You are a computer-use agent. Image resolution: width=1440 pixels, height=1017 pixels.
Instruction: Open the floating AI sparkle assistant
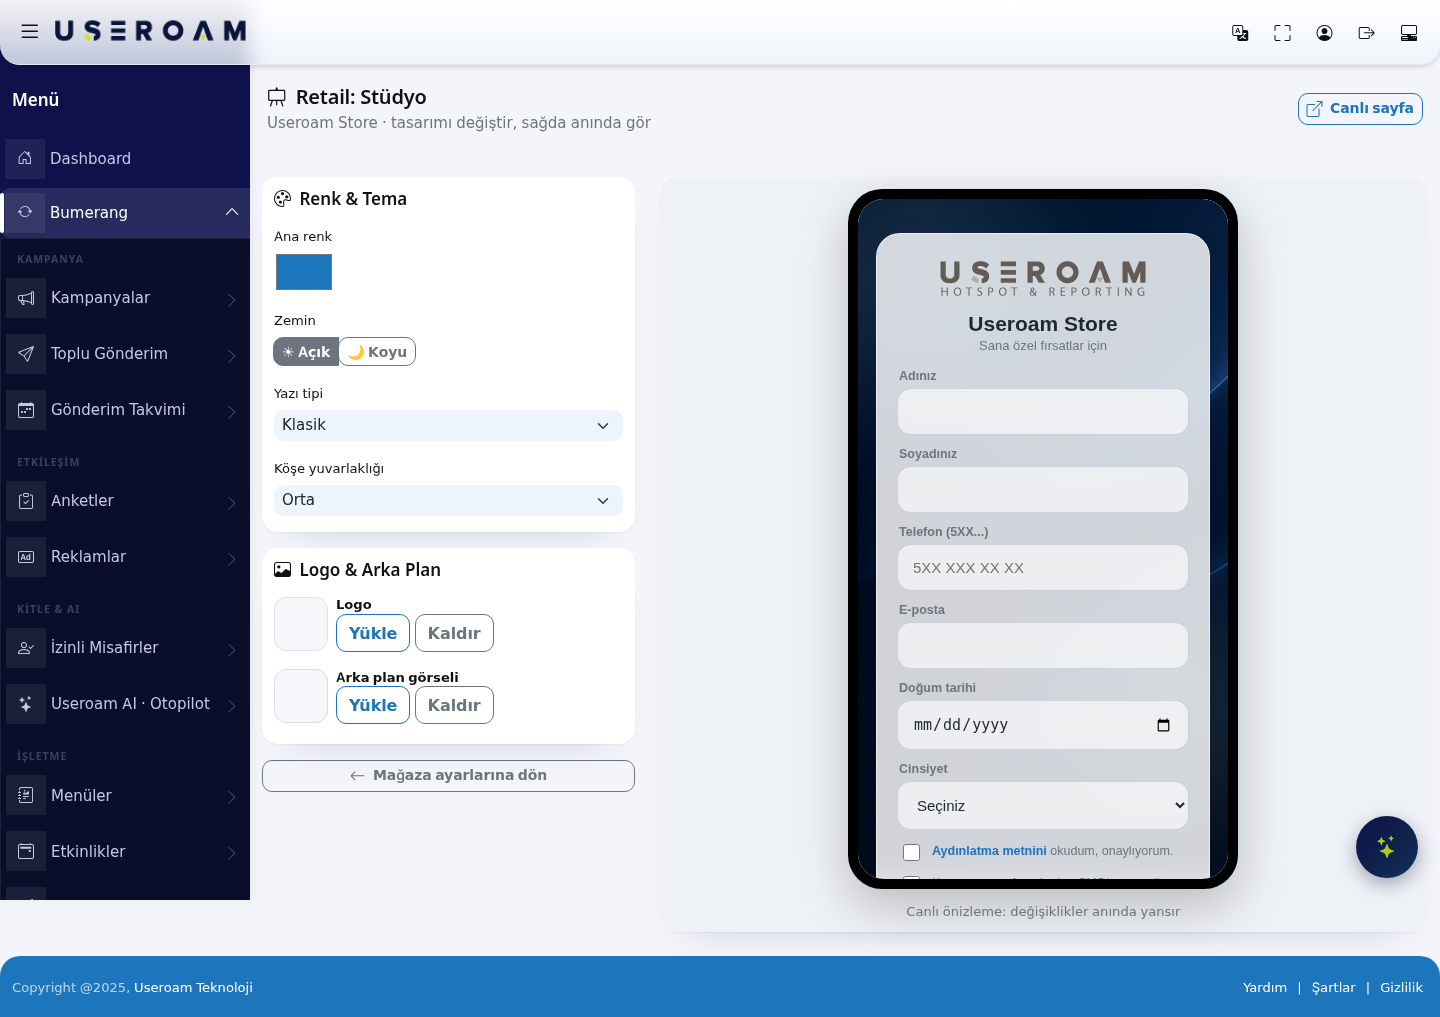[1386, 847]
